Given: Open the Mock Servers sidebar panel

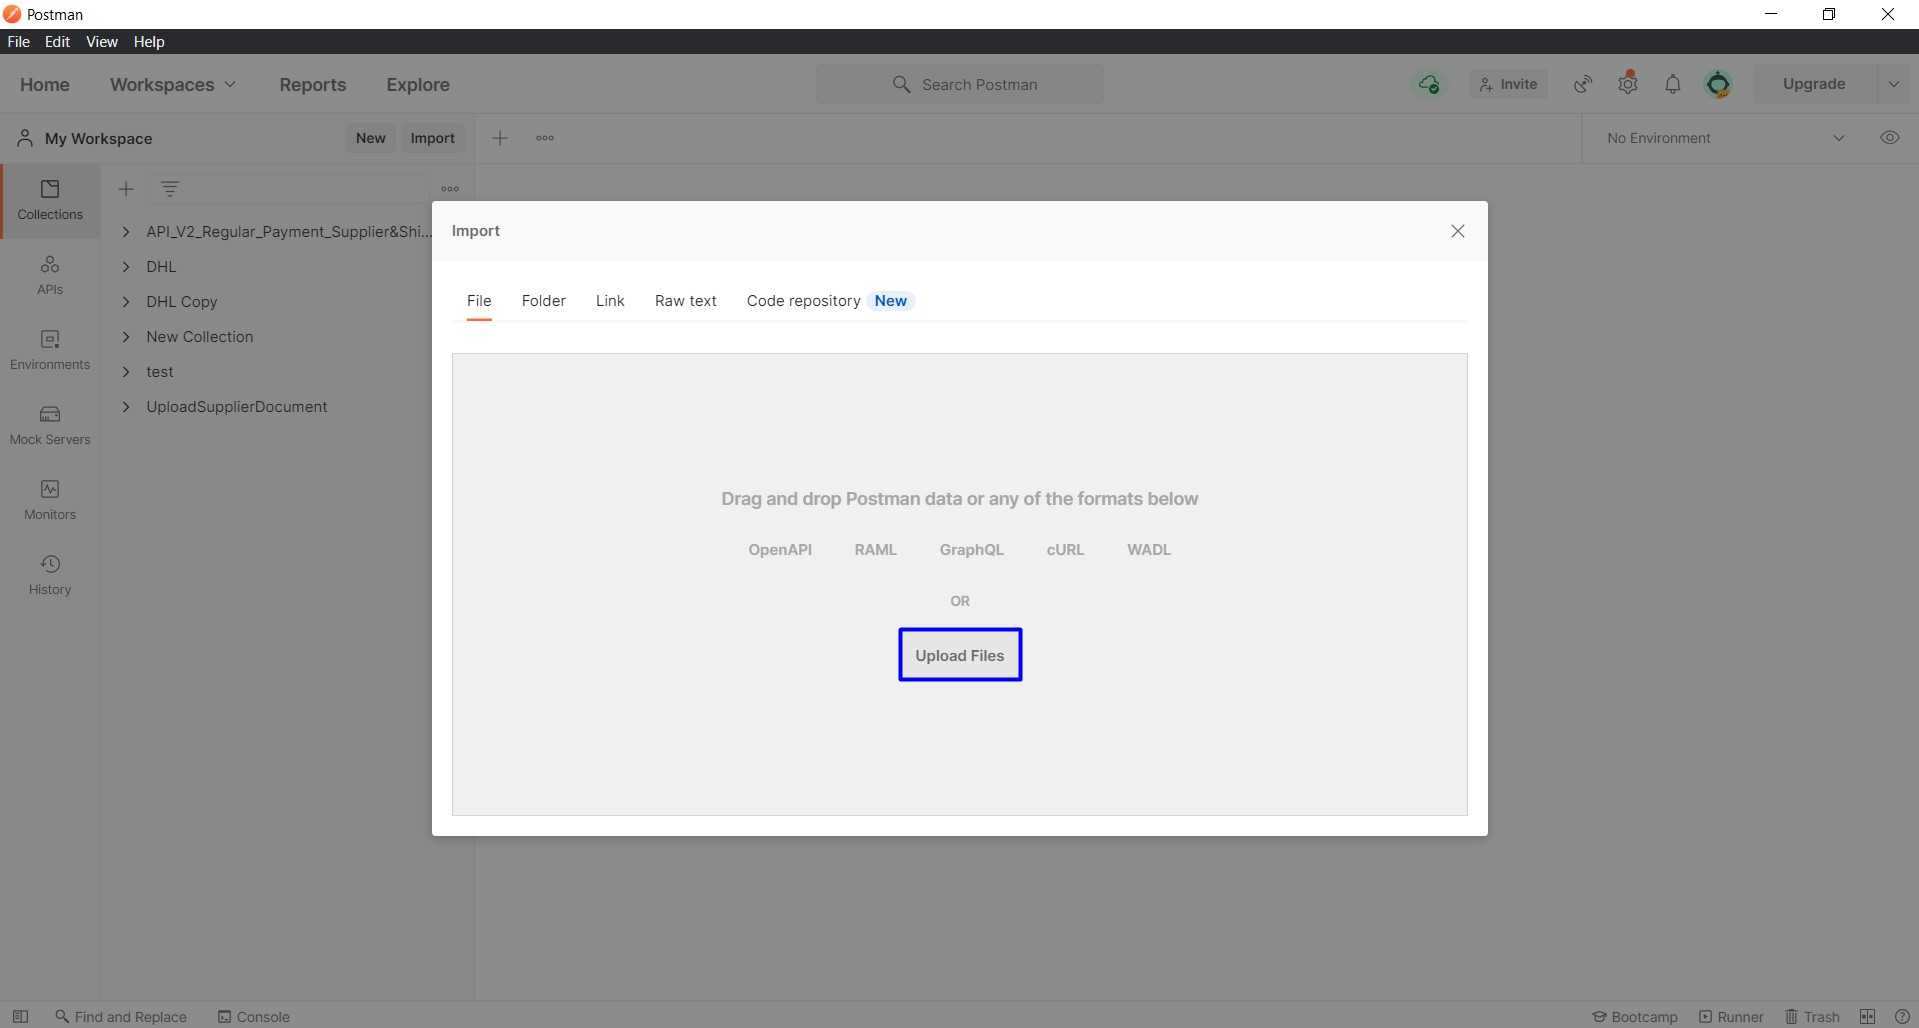Looking at the screenshot, I should tap(50, 425).
